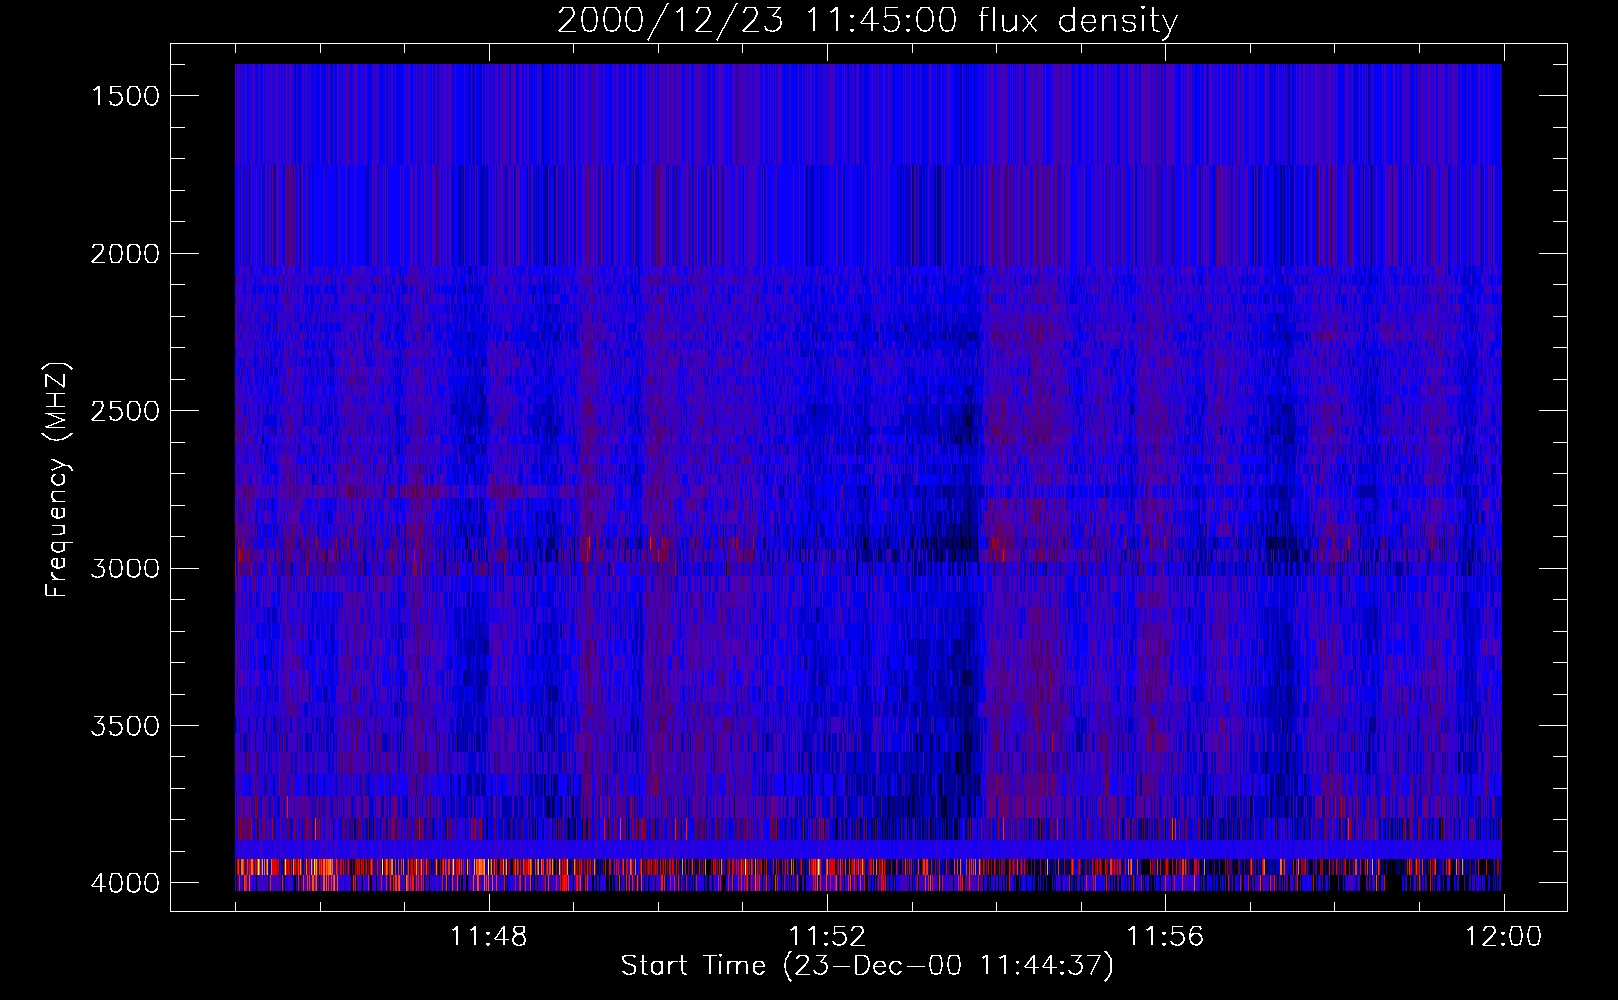Click the 11:56 time tick label

[x=1165, y=937]
